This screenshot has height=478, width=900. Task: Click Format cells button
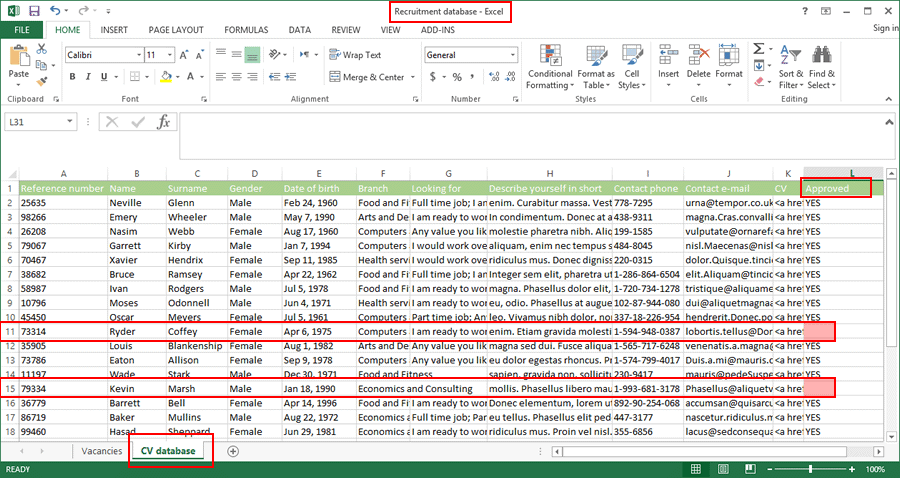(x=728, y=67)
